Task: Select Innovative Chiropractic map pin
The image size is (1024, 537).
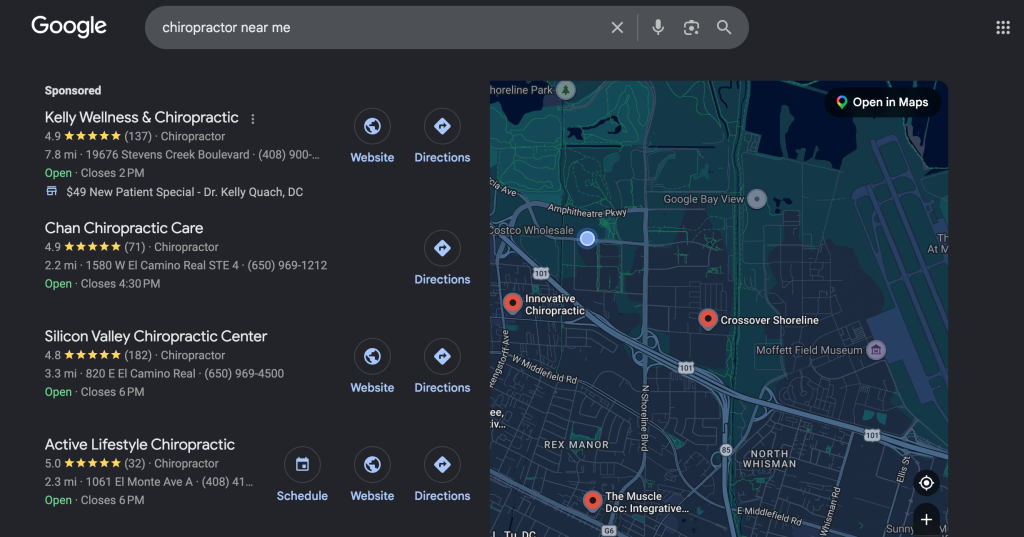Action: click(x=513, y=302)
